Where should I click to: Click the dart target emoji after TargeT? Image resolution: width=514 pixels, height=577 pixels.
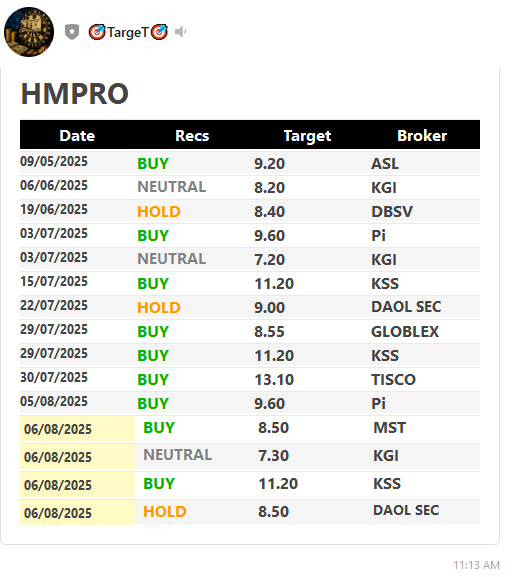click(x=160, y=32)
